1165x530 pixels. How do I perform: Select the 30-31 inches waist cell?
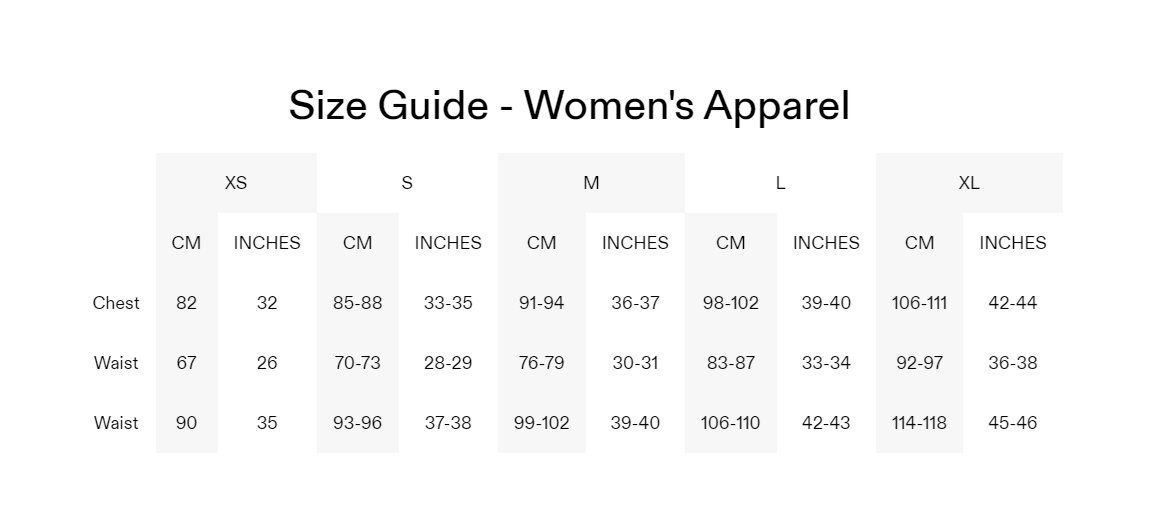635,363
